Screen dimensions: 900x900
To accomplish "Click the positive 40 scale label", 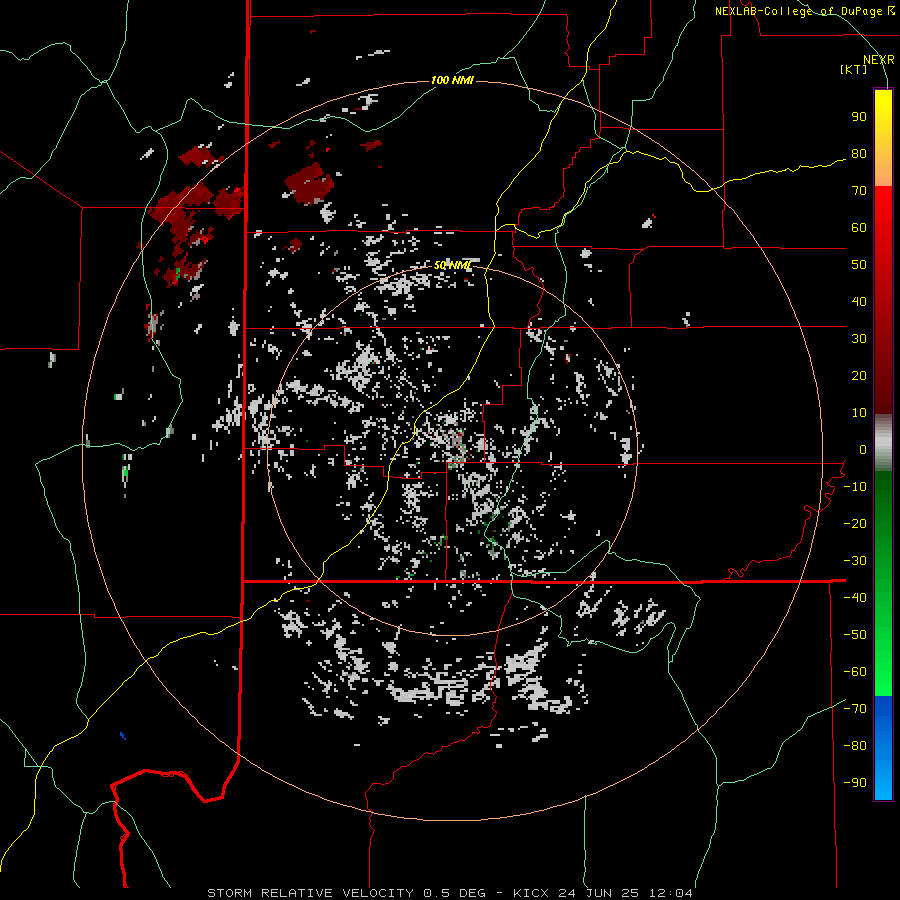I will coord(859,302).
